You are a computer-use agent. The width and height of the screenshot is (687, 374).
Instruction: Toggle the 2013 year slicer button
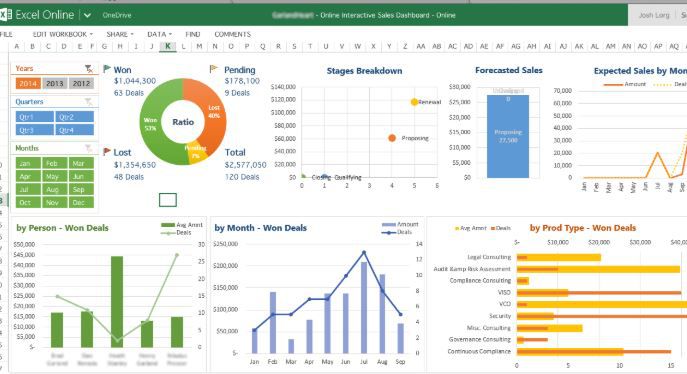click(55, 83)
